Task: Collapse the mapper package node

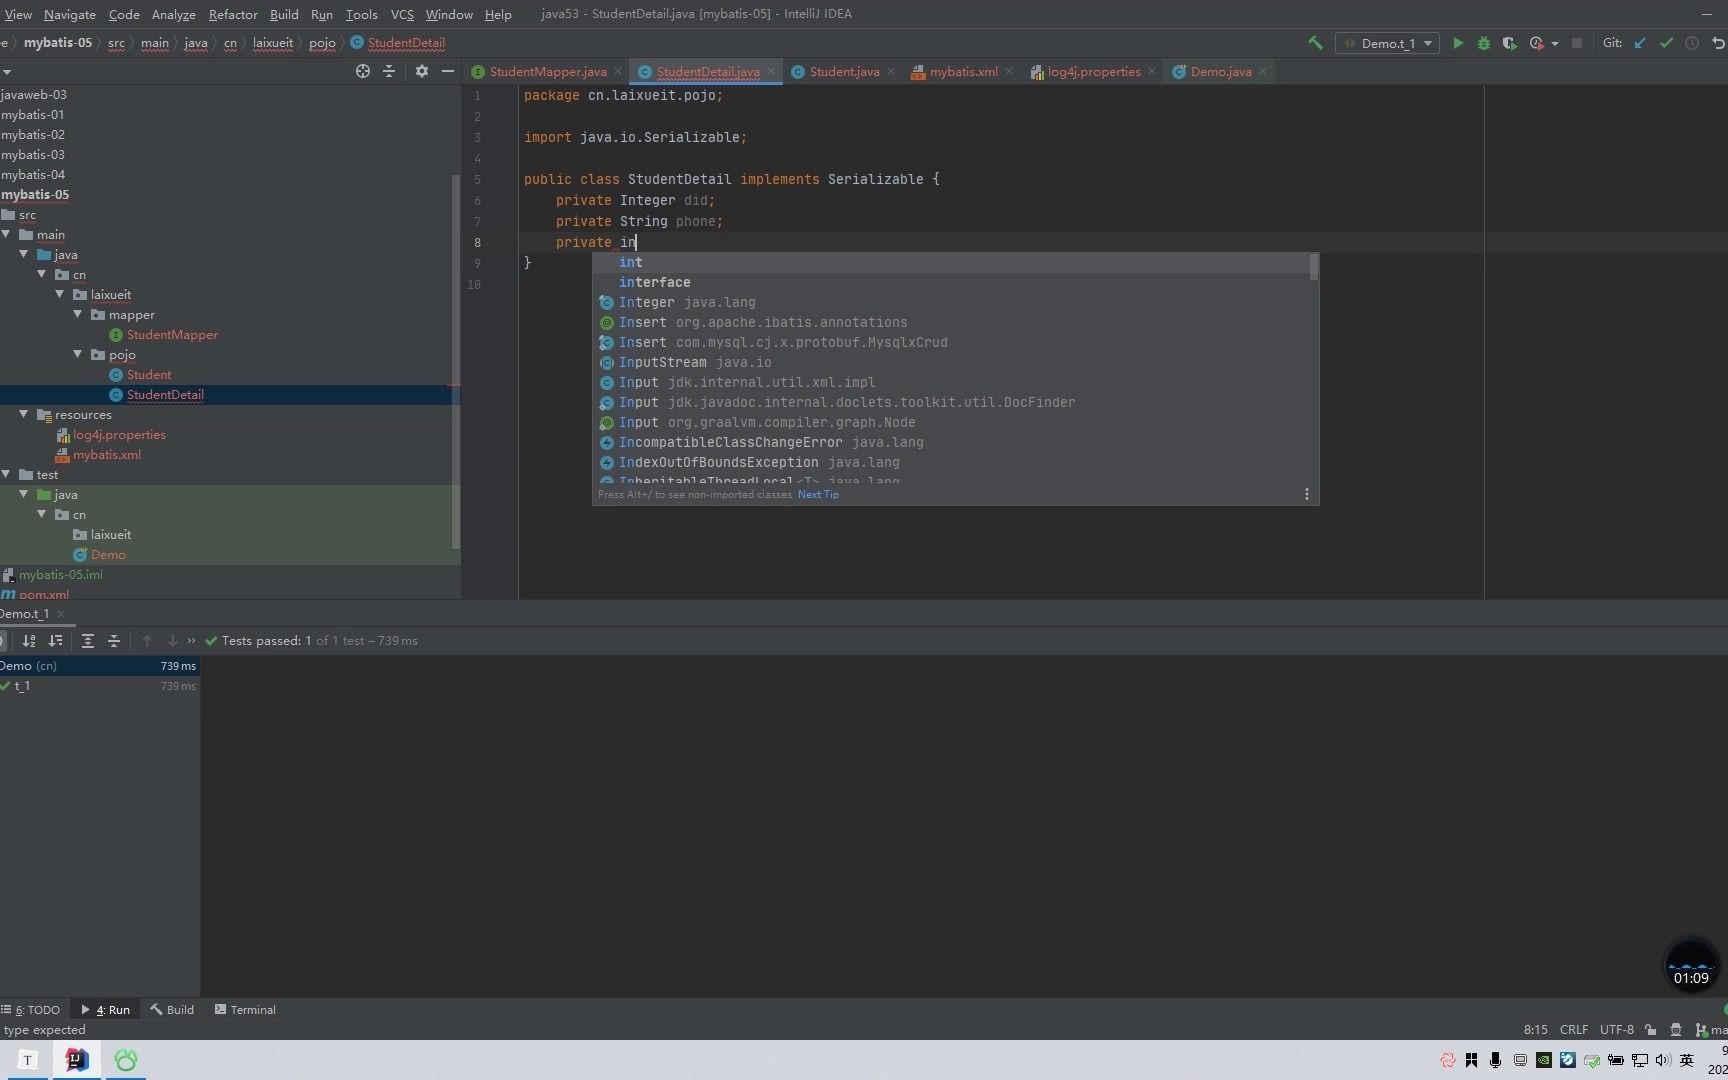Action: (78, 315)
